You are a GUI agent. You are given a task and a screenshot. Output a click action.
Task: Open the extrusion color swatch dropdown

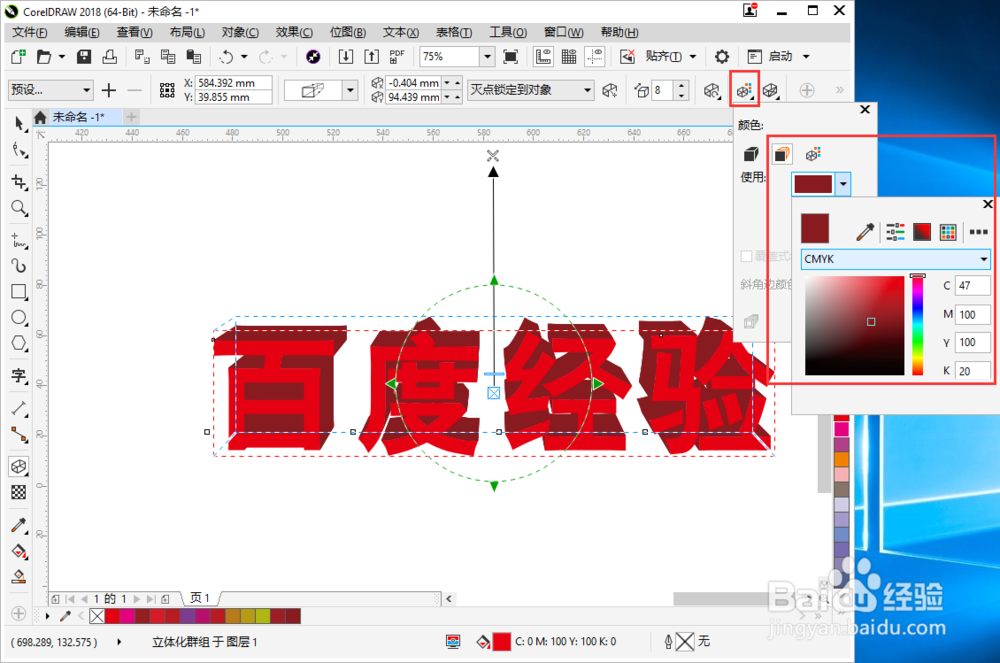[843, 184]
